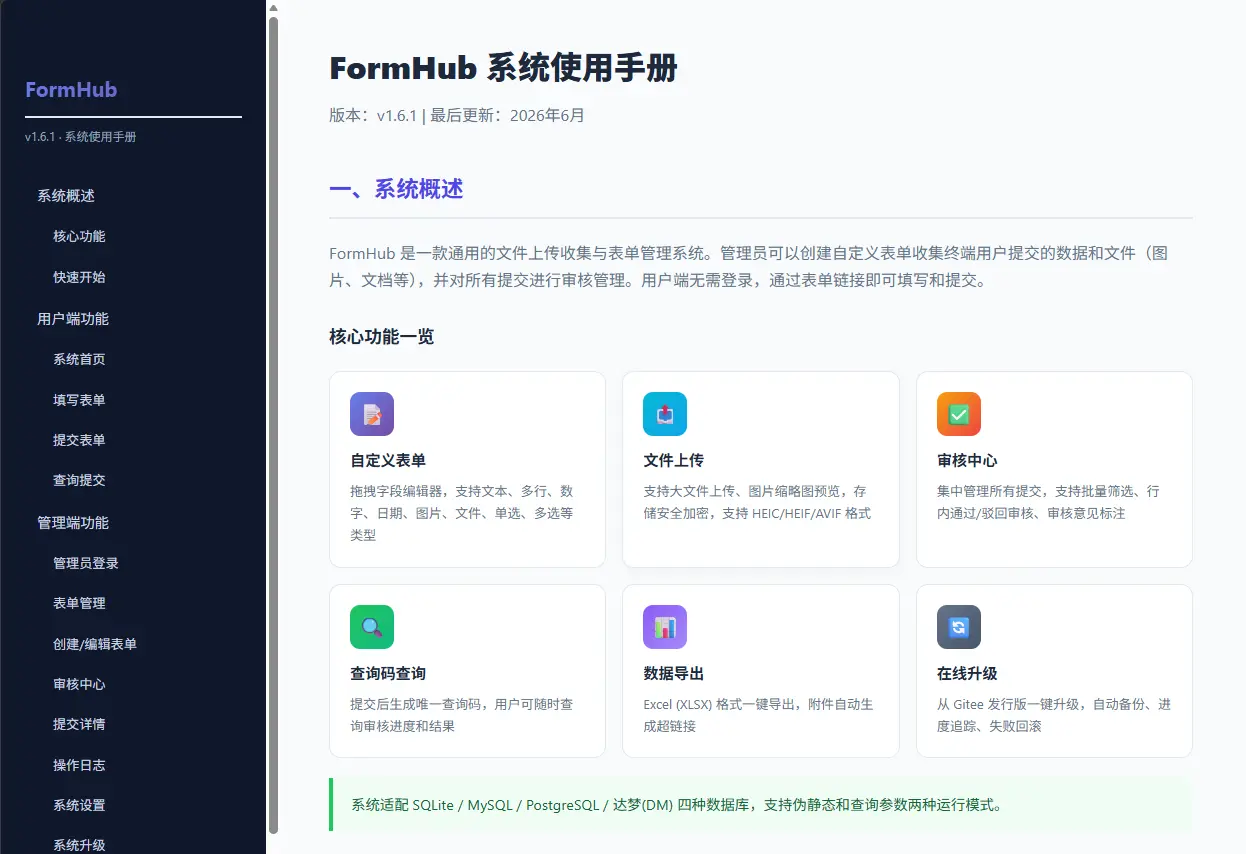The height and width of the screenshot is (854, 1246).
Task: Go to 管理端功能 section in sidebar
Action: 73,523
